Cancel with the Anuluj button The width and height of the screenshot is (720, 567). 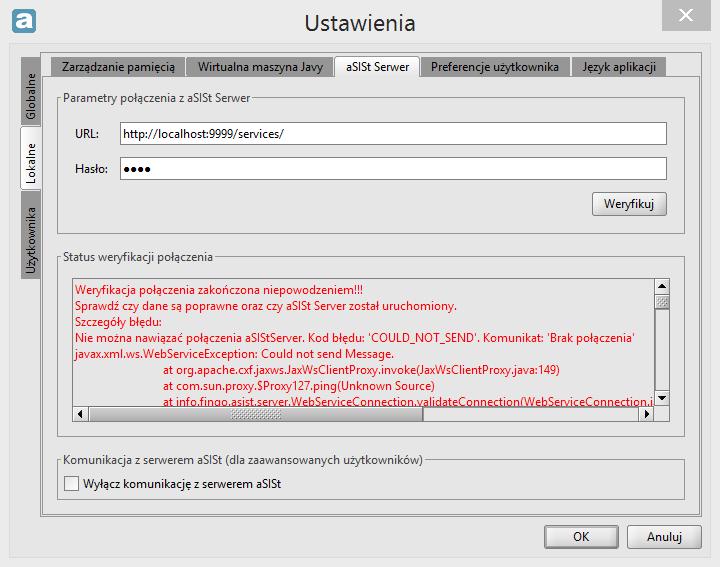(664, 537)
